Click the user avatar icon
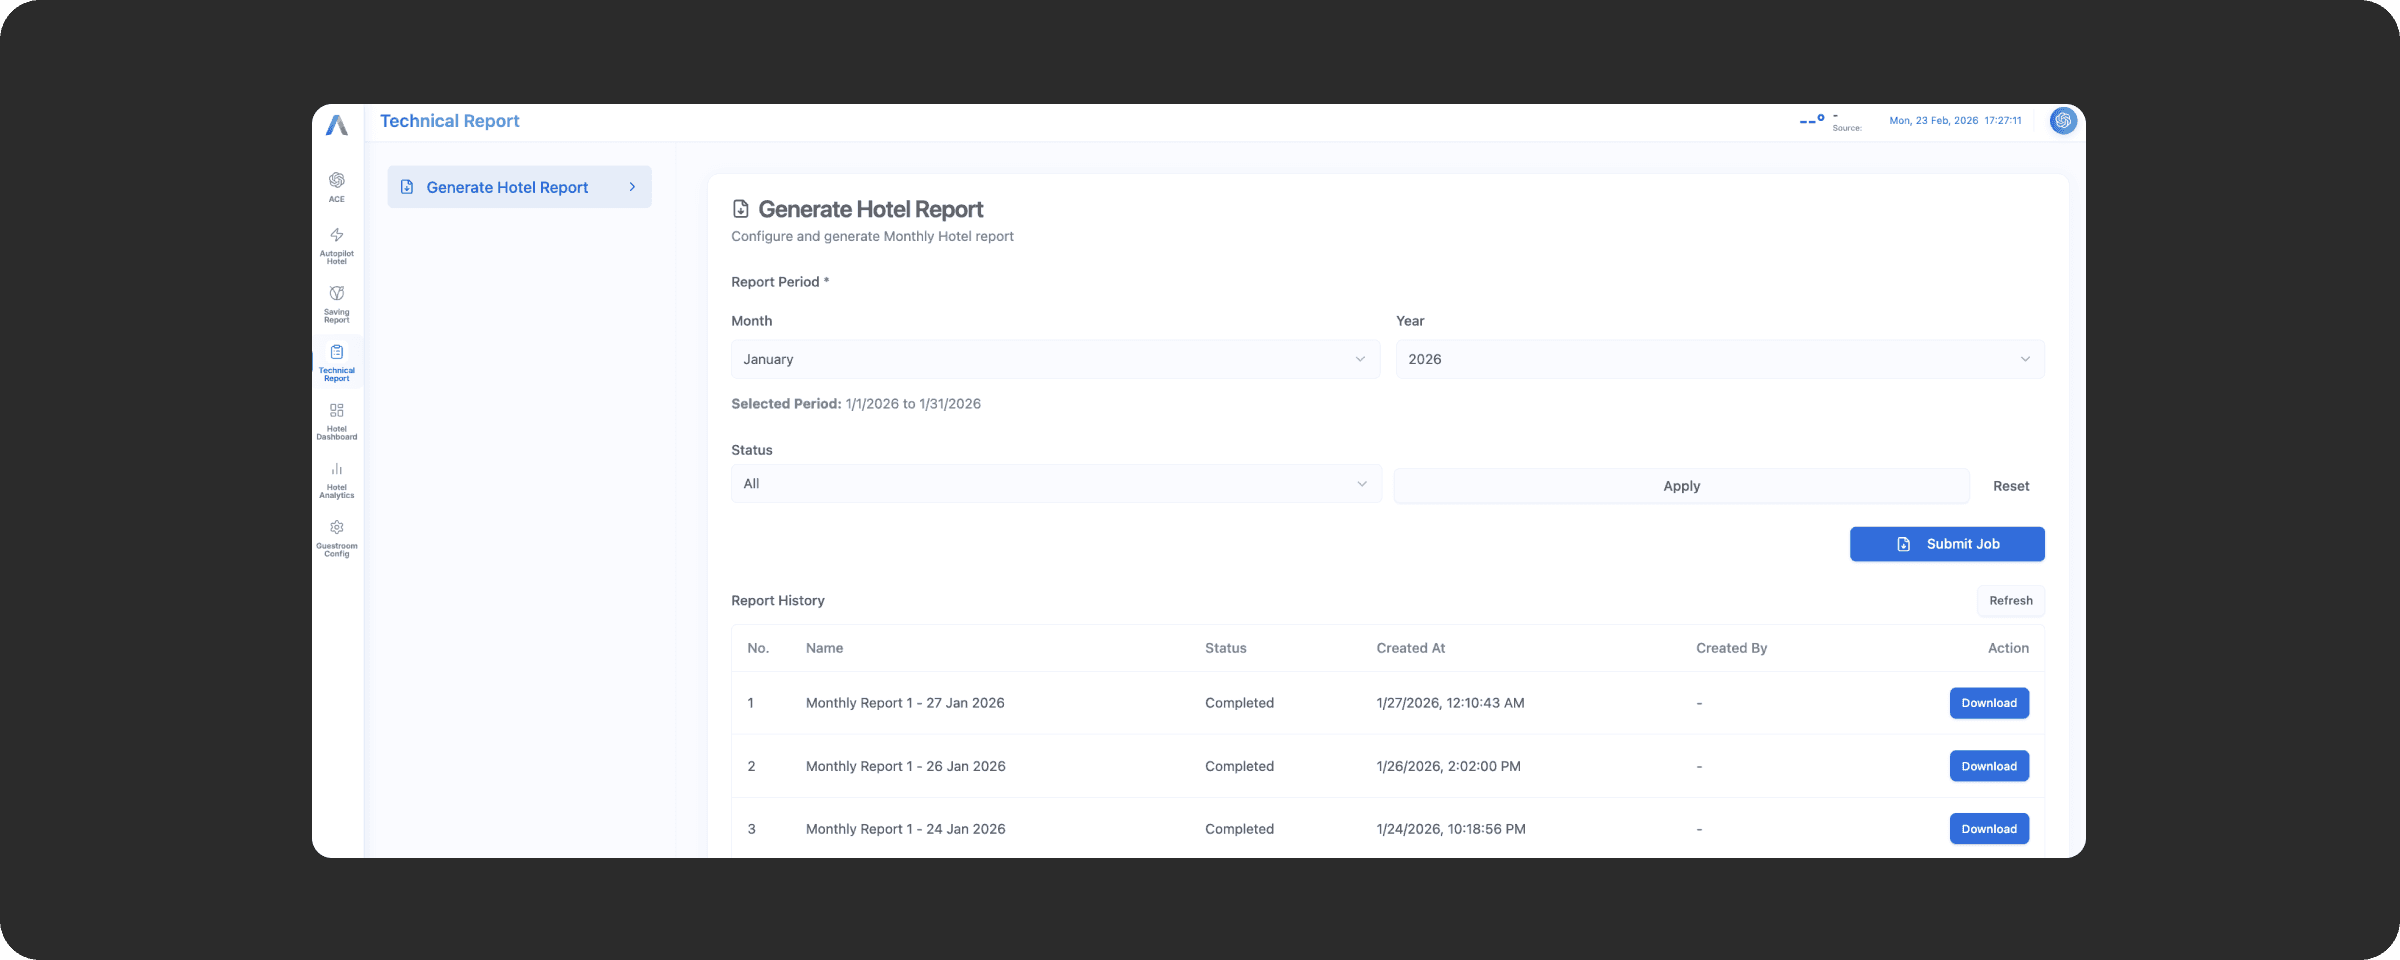The height and width of the screenshot is (960, 2400). [2063, 121]
